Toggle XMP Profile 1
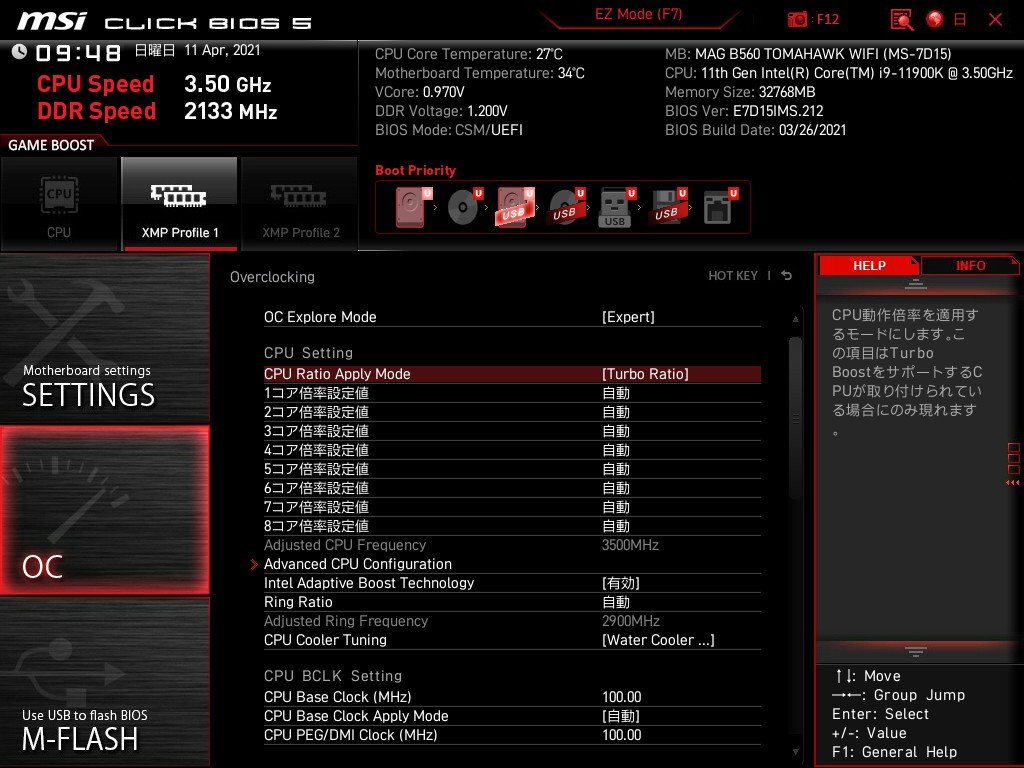Image resolution: width=1024 pixels, height=768 pixels. [180, 203]
